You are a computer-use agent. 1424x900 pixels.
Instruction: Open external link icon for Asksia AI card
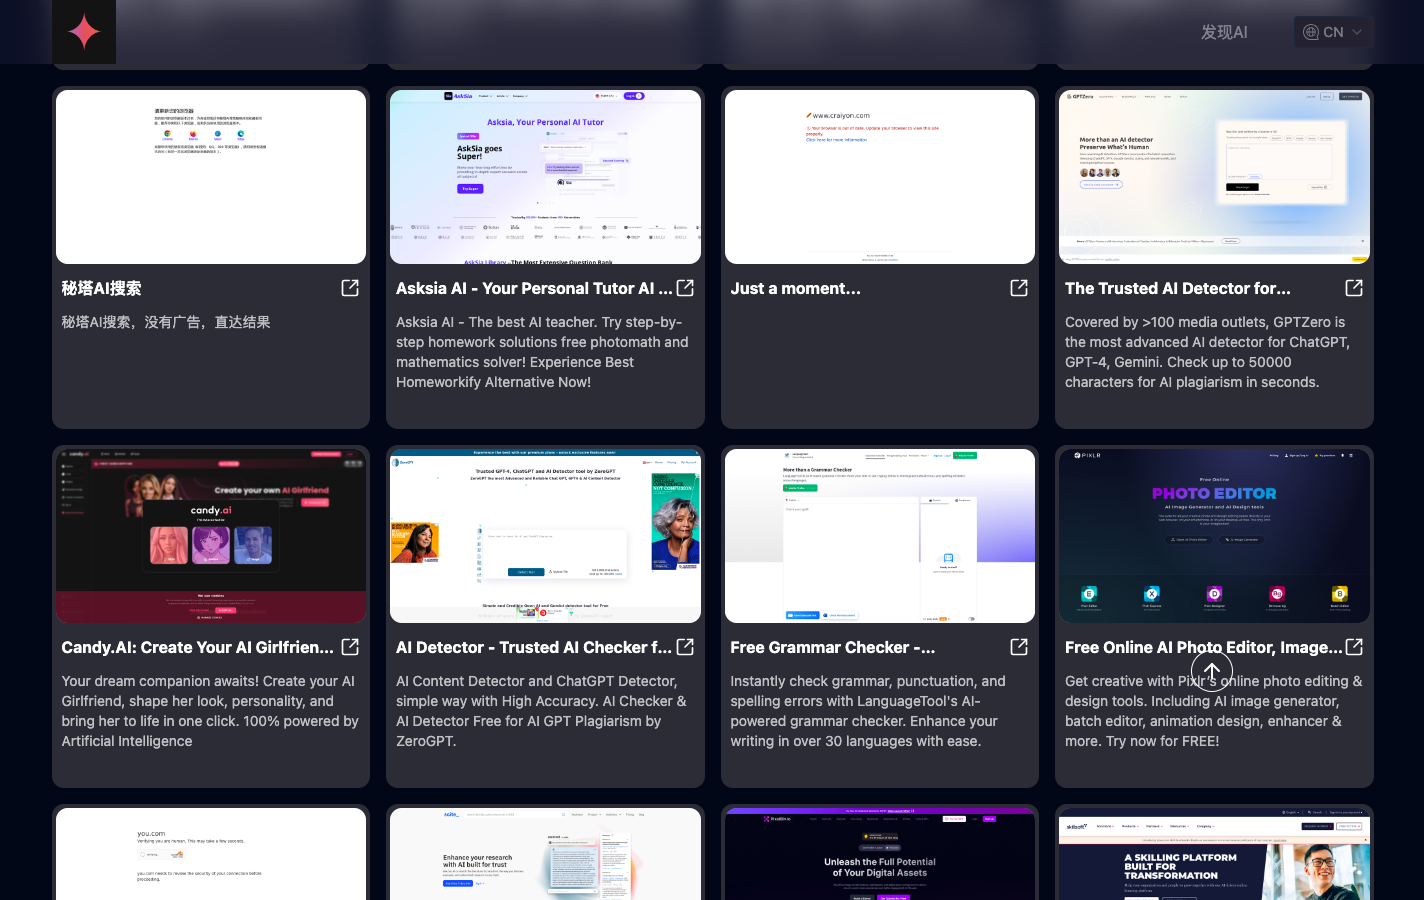pos(685,288)
